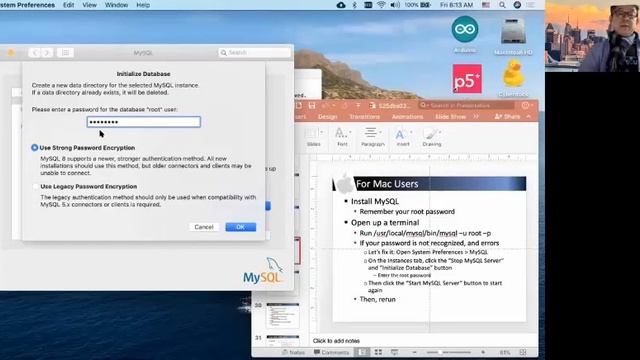Select the Cyberduck desktop icon
640x360 pixels.
click(x=513, y=74)
